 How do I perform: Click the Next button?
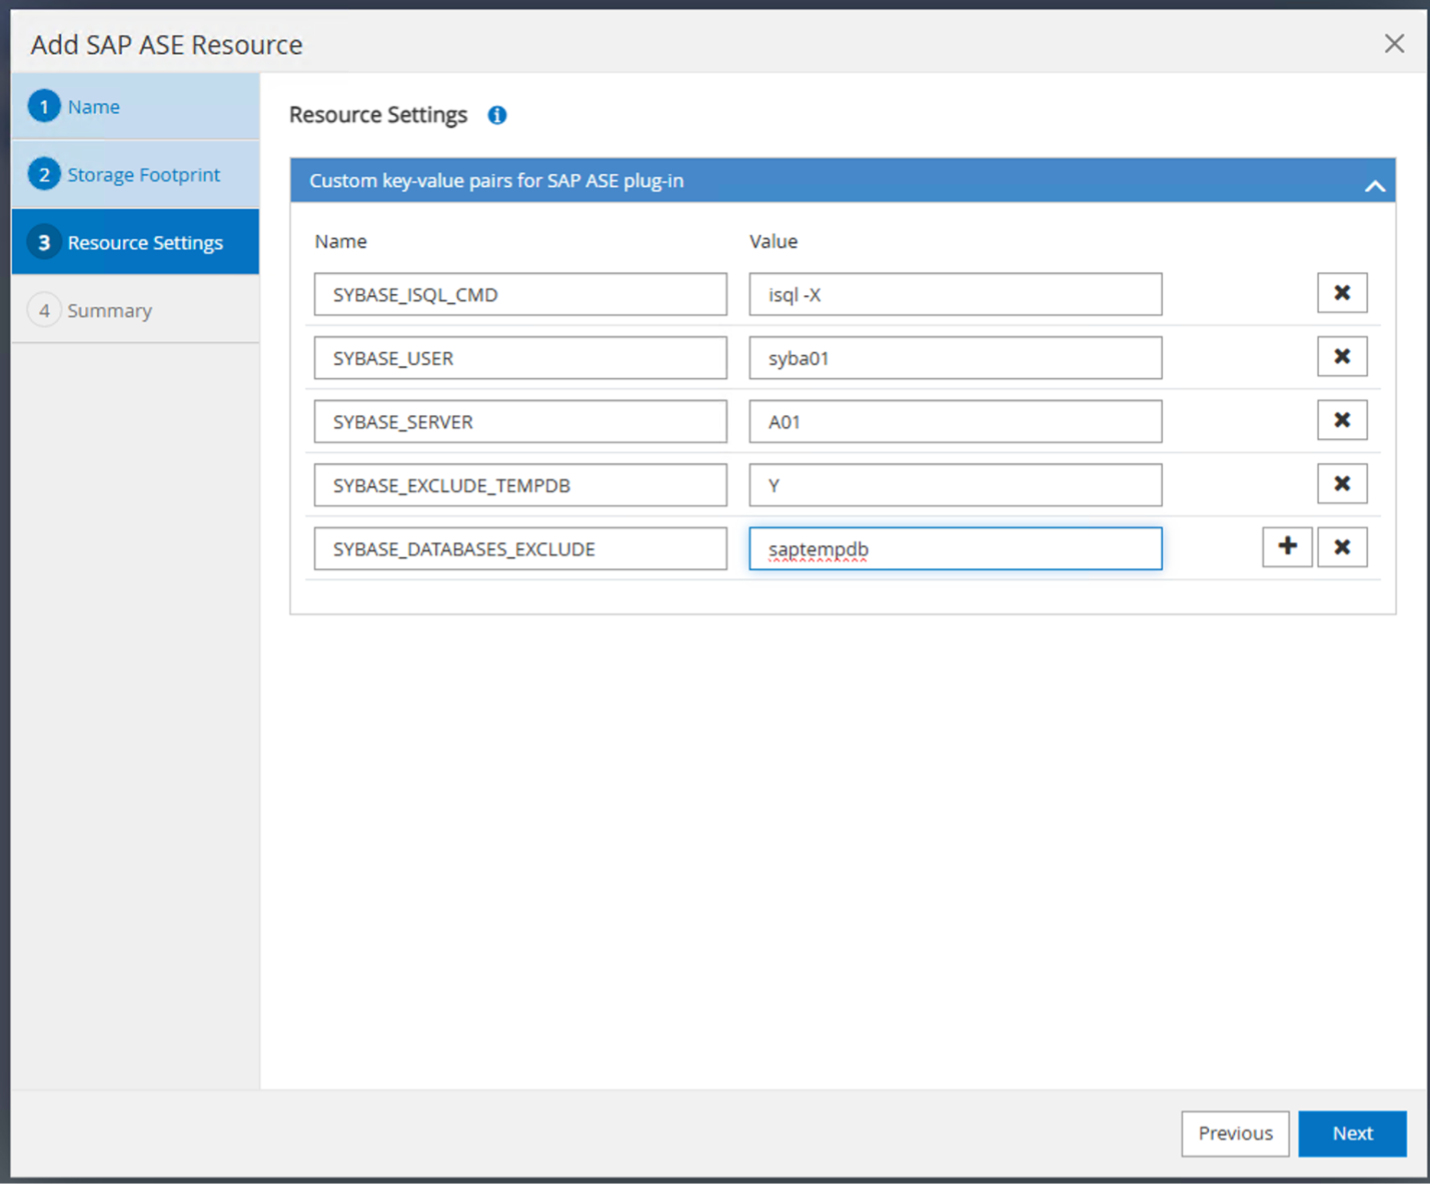(x=1352, y=1133)
